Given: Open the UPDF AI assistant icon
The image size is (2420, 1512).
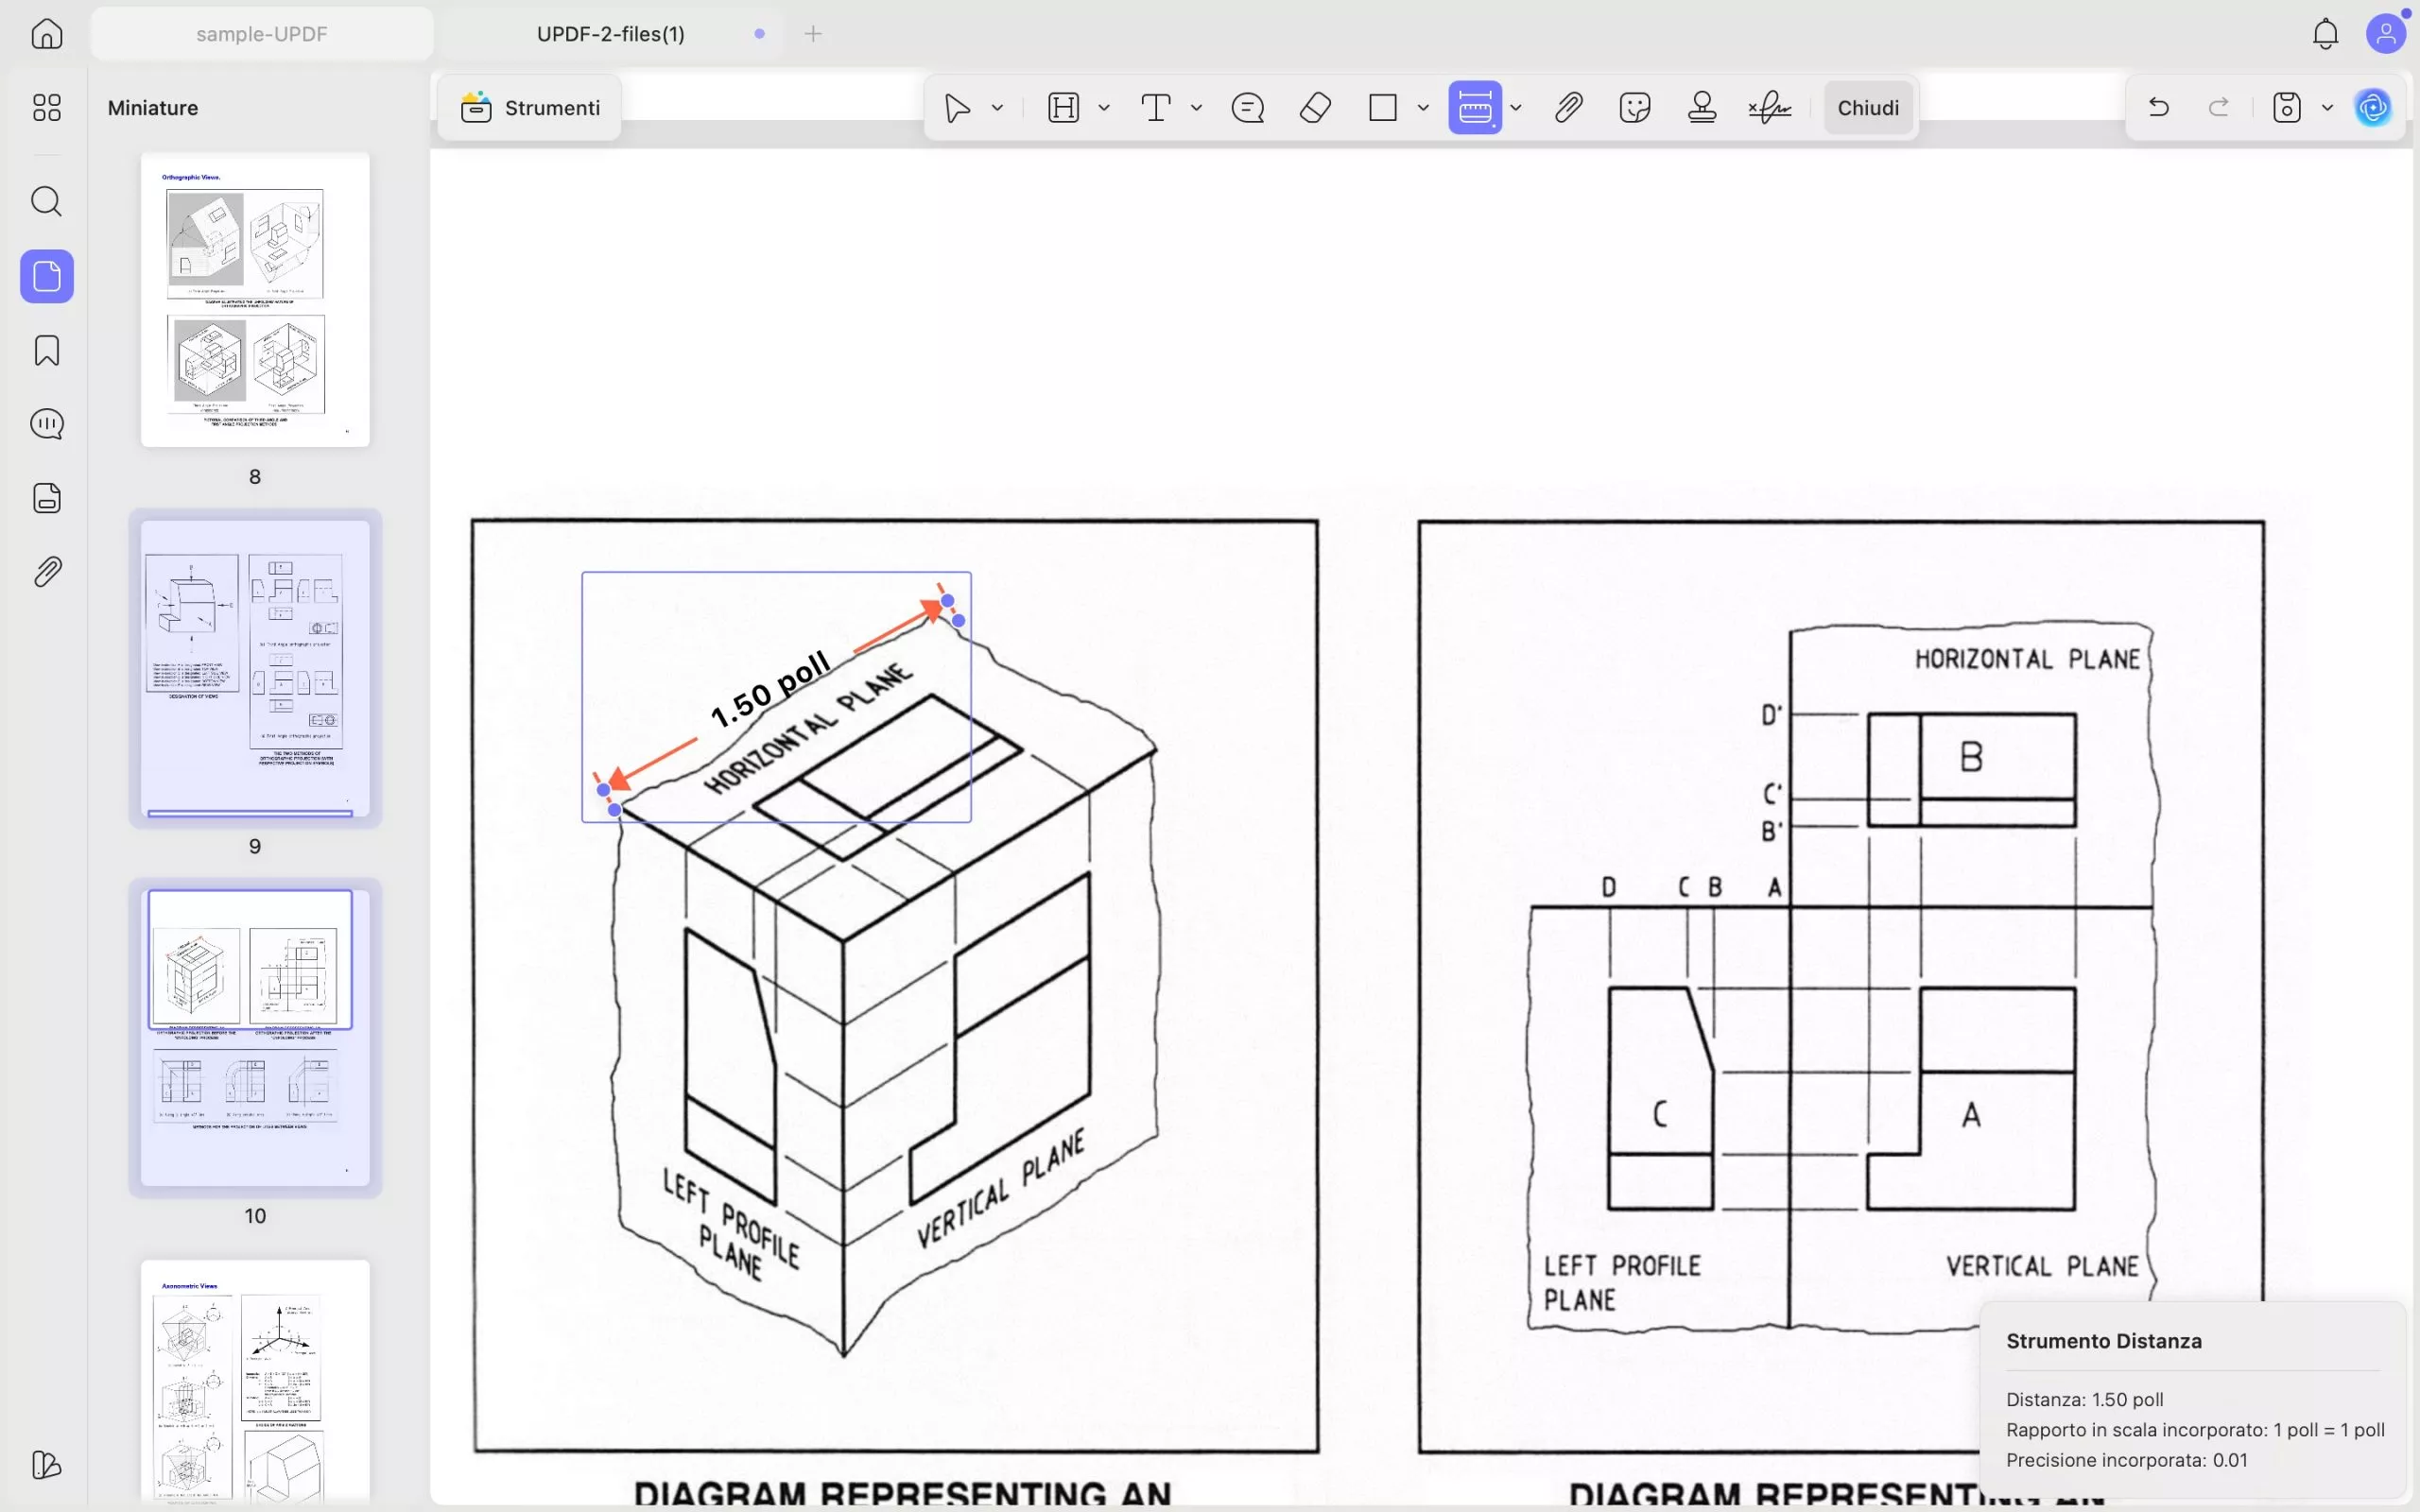Looking at the screenshot, I should coord(2373,107).
